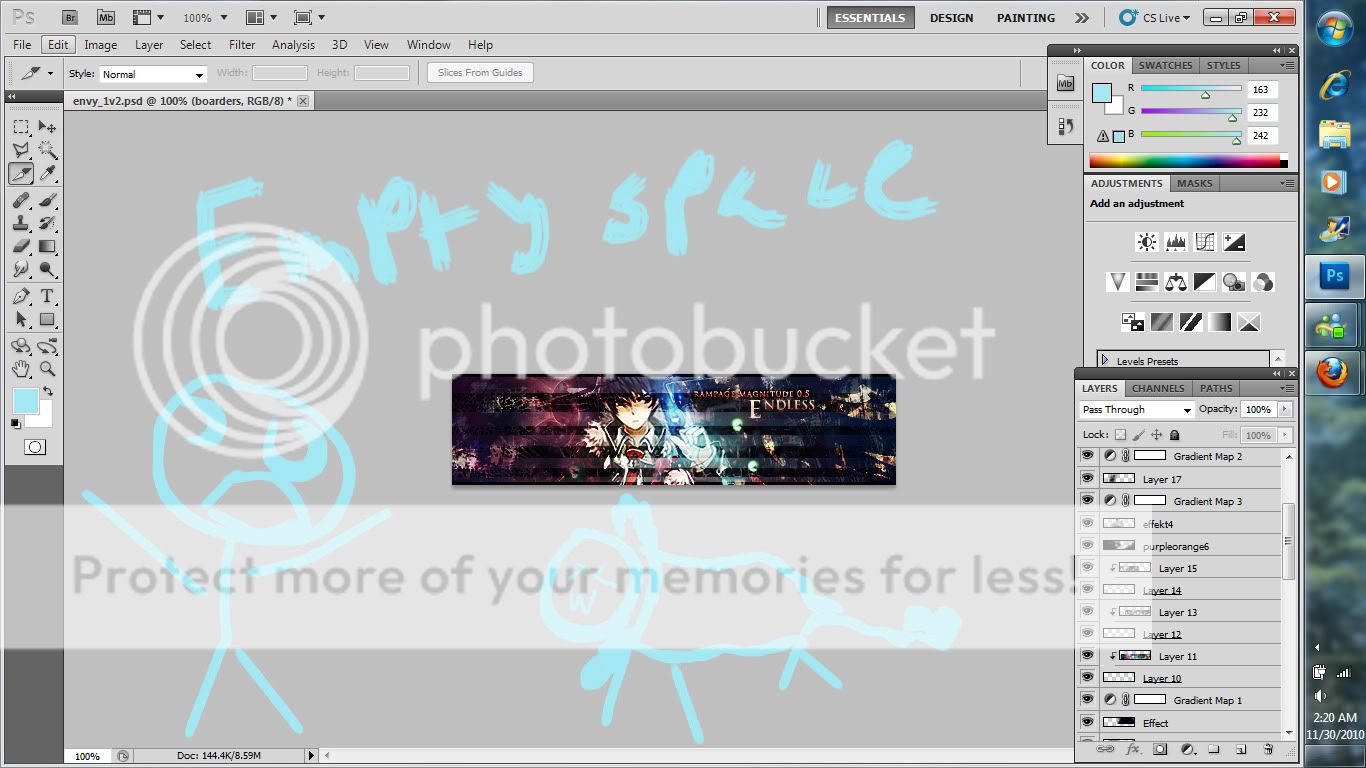Switch to the Design workspace
This screenshot has width=1366, height=768.
tap(951, 18)
